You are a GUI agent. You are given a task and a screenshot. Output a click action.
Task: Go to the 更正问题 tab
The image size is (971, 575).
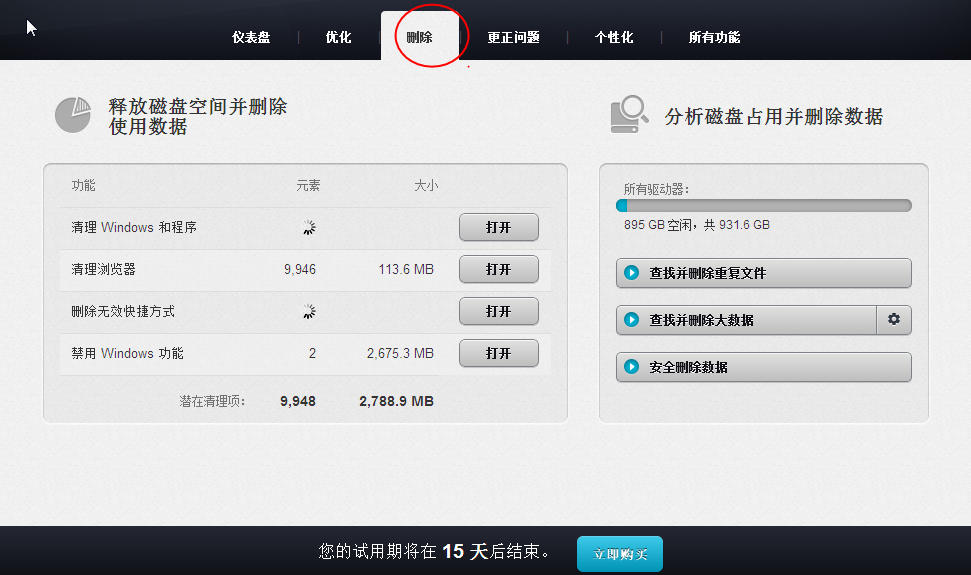(x=513, y=37)
